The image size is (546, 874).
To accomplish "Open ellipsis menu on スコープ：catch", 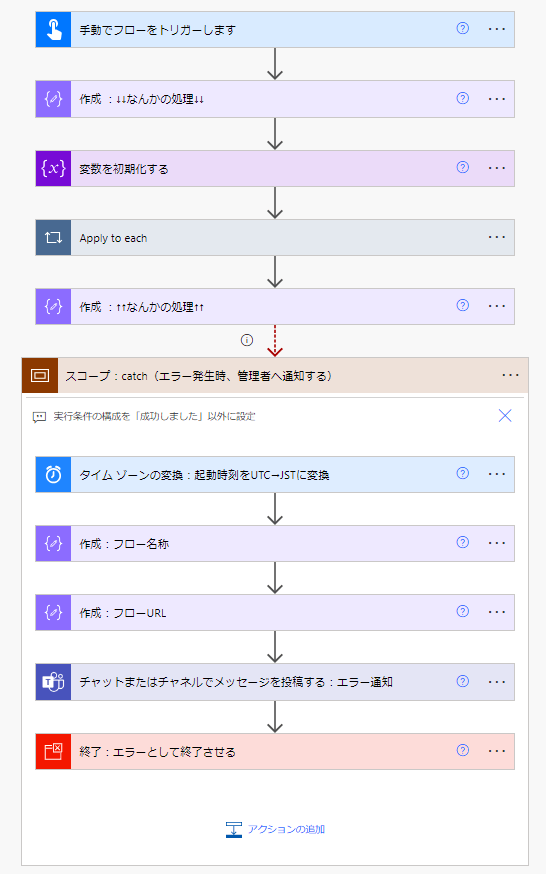I will pyautogui.click(x=510, y=376).
